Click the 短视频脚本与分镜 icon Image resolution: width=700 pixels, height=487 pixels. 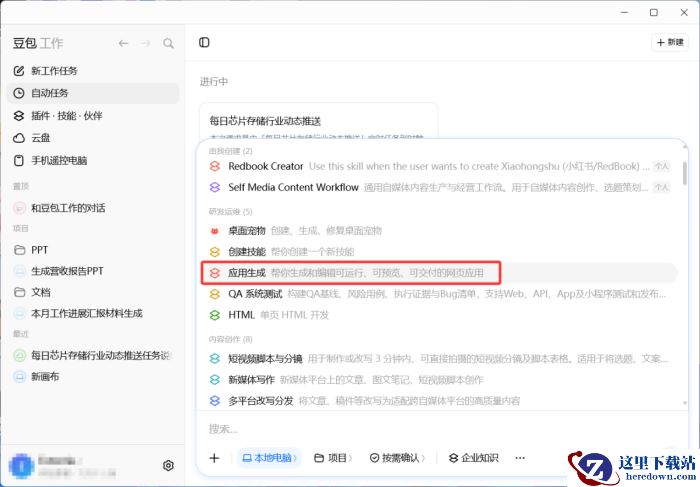tap(215, 358)
